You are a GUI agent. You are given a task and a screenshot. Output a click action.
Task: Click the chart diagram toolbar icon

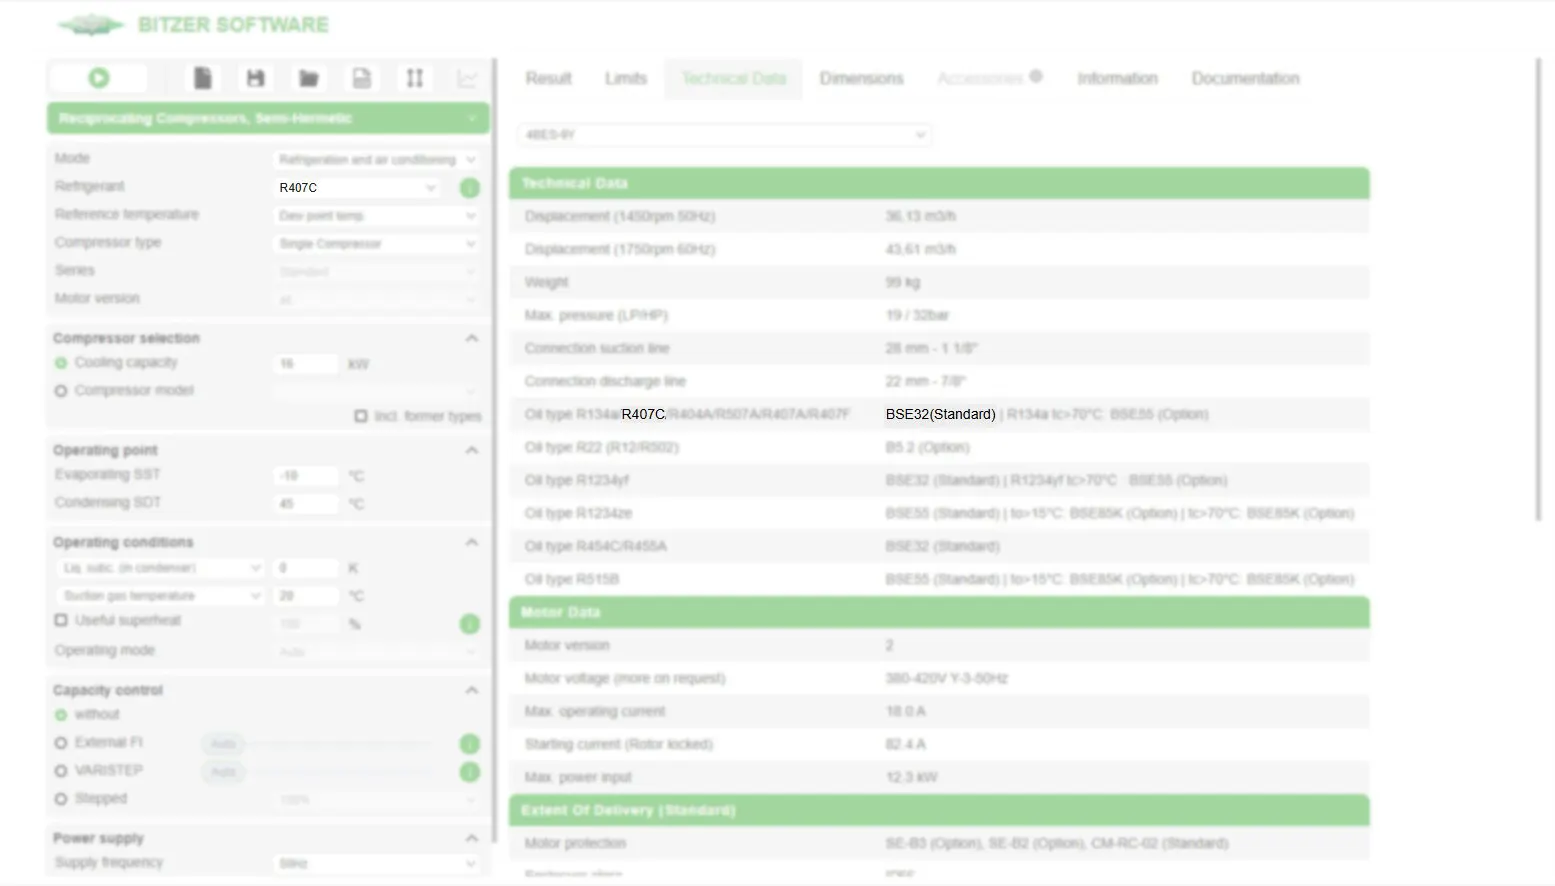467,78
